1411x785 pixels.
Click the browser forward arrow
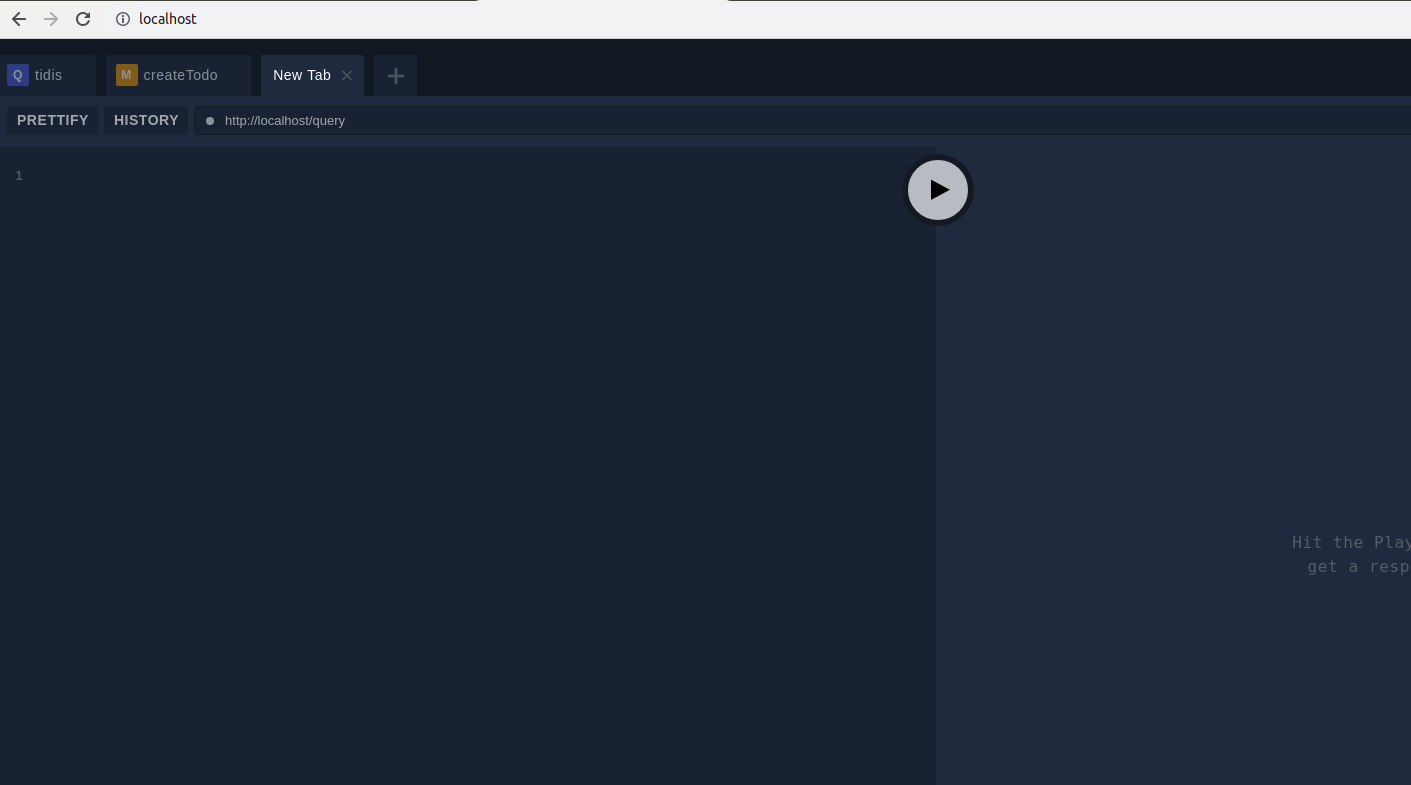(x=51, y=18)
